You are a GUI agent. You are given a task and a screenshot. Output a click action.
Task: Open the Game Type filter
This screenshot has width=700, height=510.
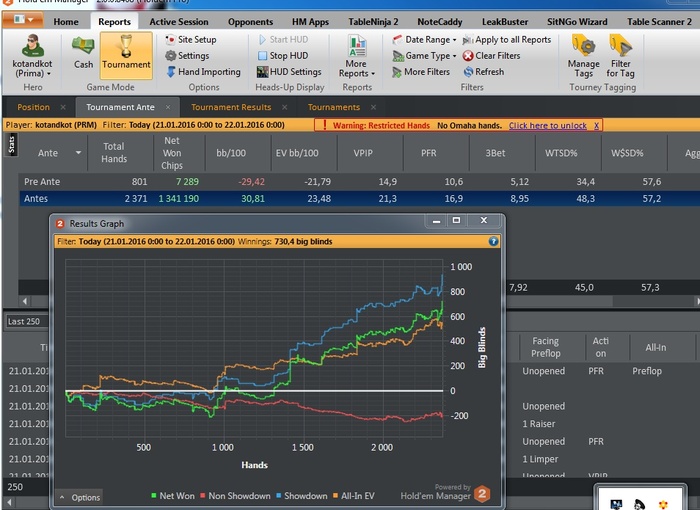[x=425, y=56]
